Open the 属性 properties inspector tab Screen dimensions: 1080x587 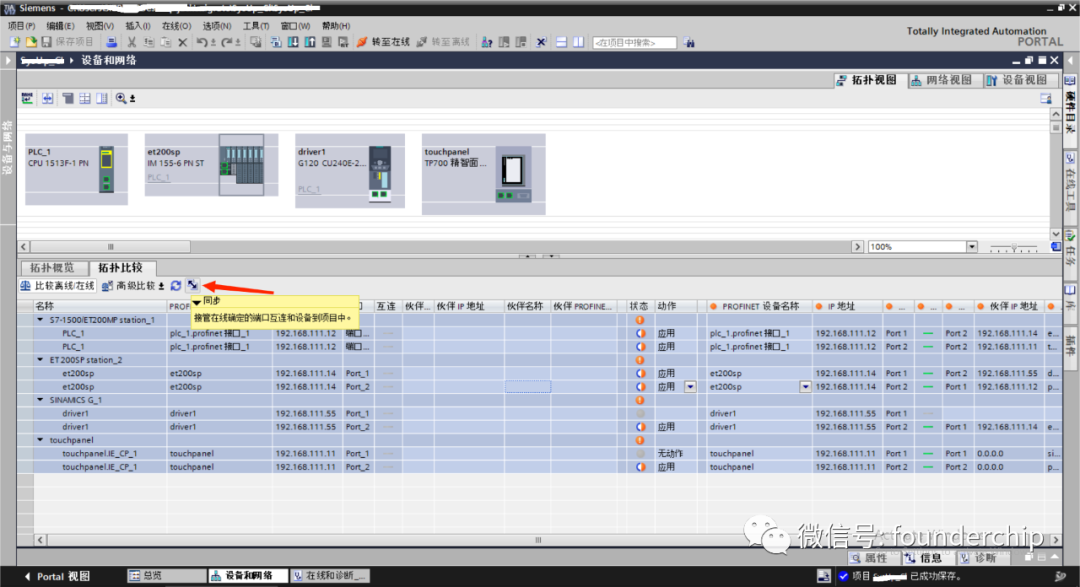pyautogui.click(x=874, y=558)
